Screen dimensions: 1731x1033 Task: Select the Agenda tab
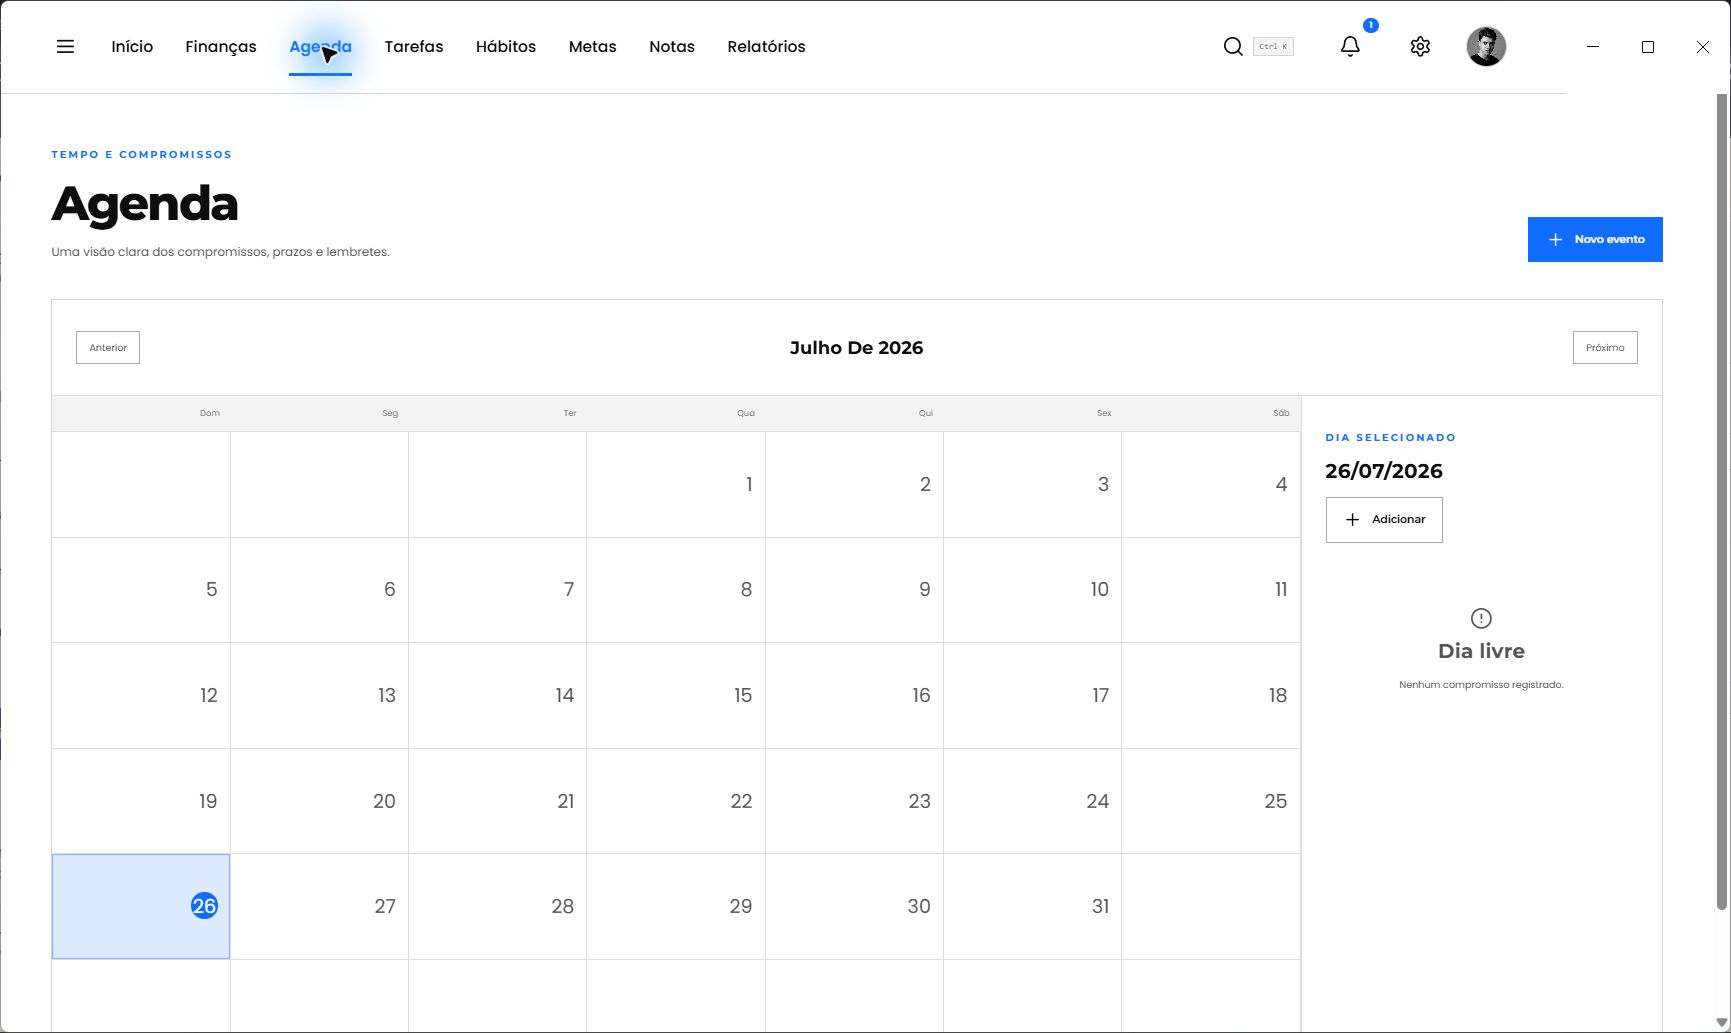pyautogui.click(x=320, y=46)
